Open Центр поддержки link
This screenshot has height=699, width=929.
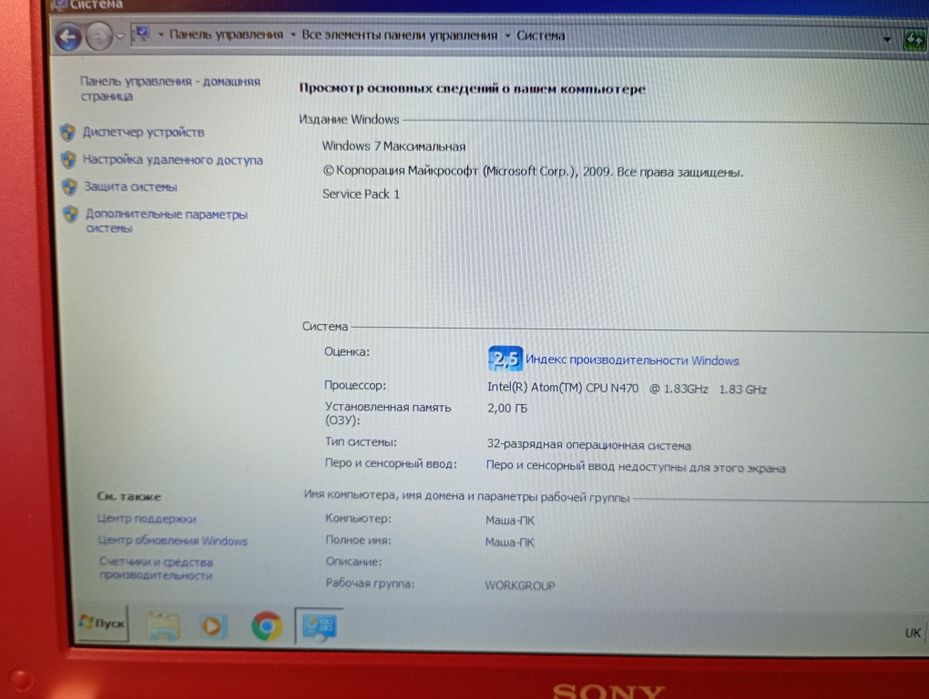146,518
